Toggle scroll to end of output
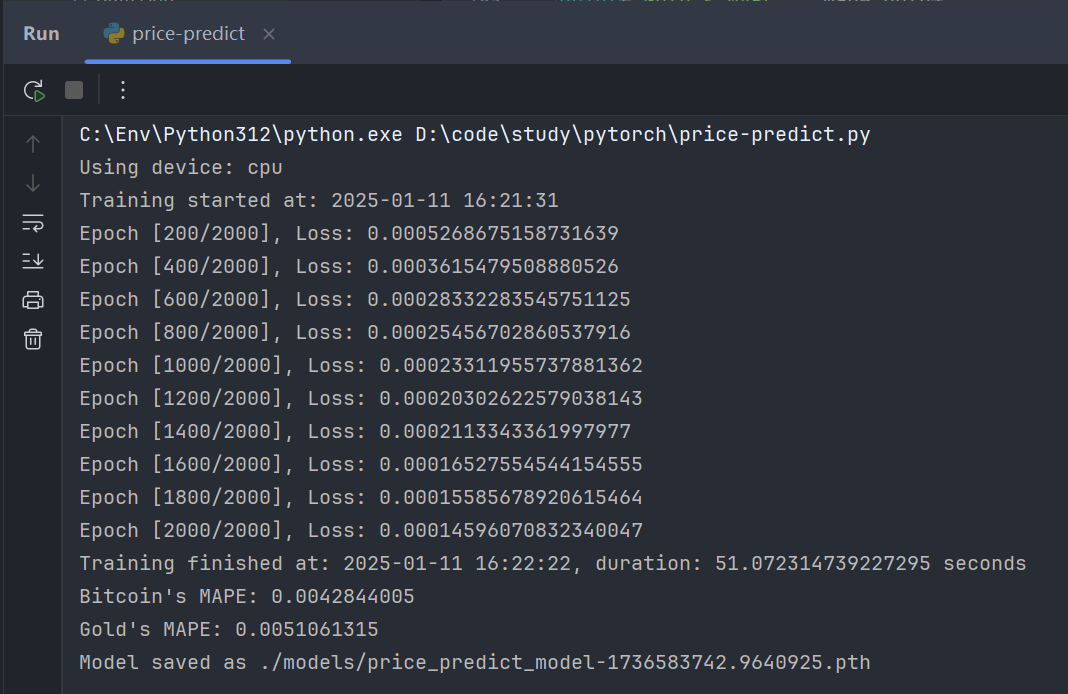The height and width of the screenshot is (694, 1068). [x=33, y=261]
